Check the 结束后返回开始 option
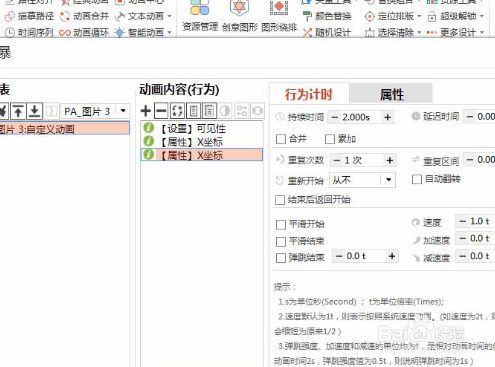 point(280,200)
